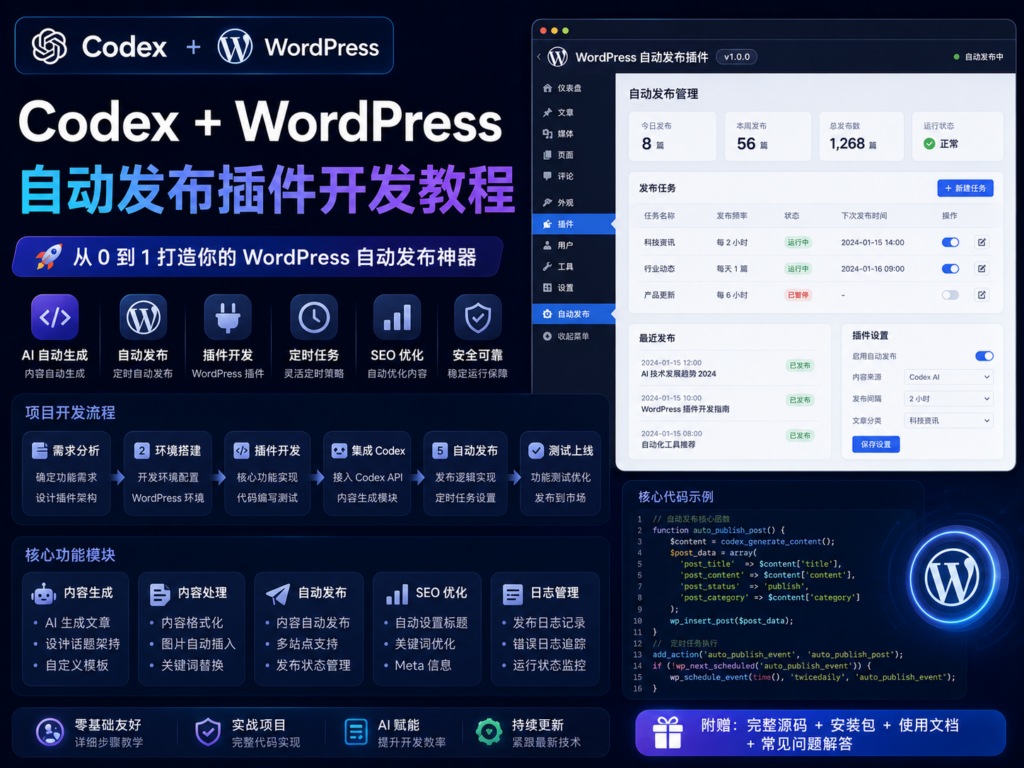Click the '2024-01-15 14:00' next publish time

[x=872, y=242]
